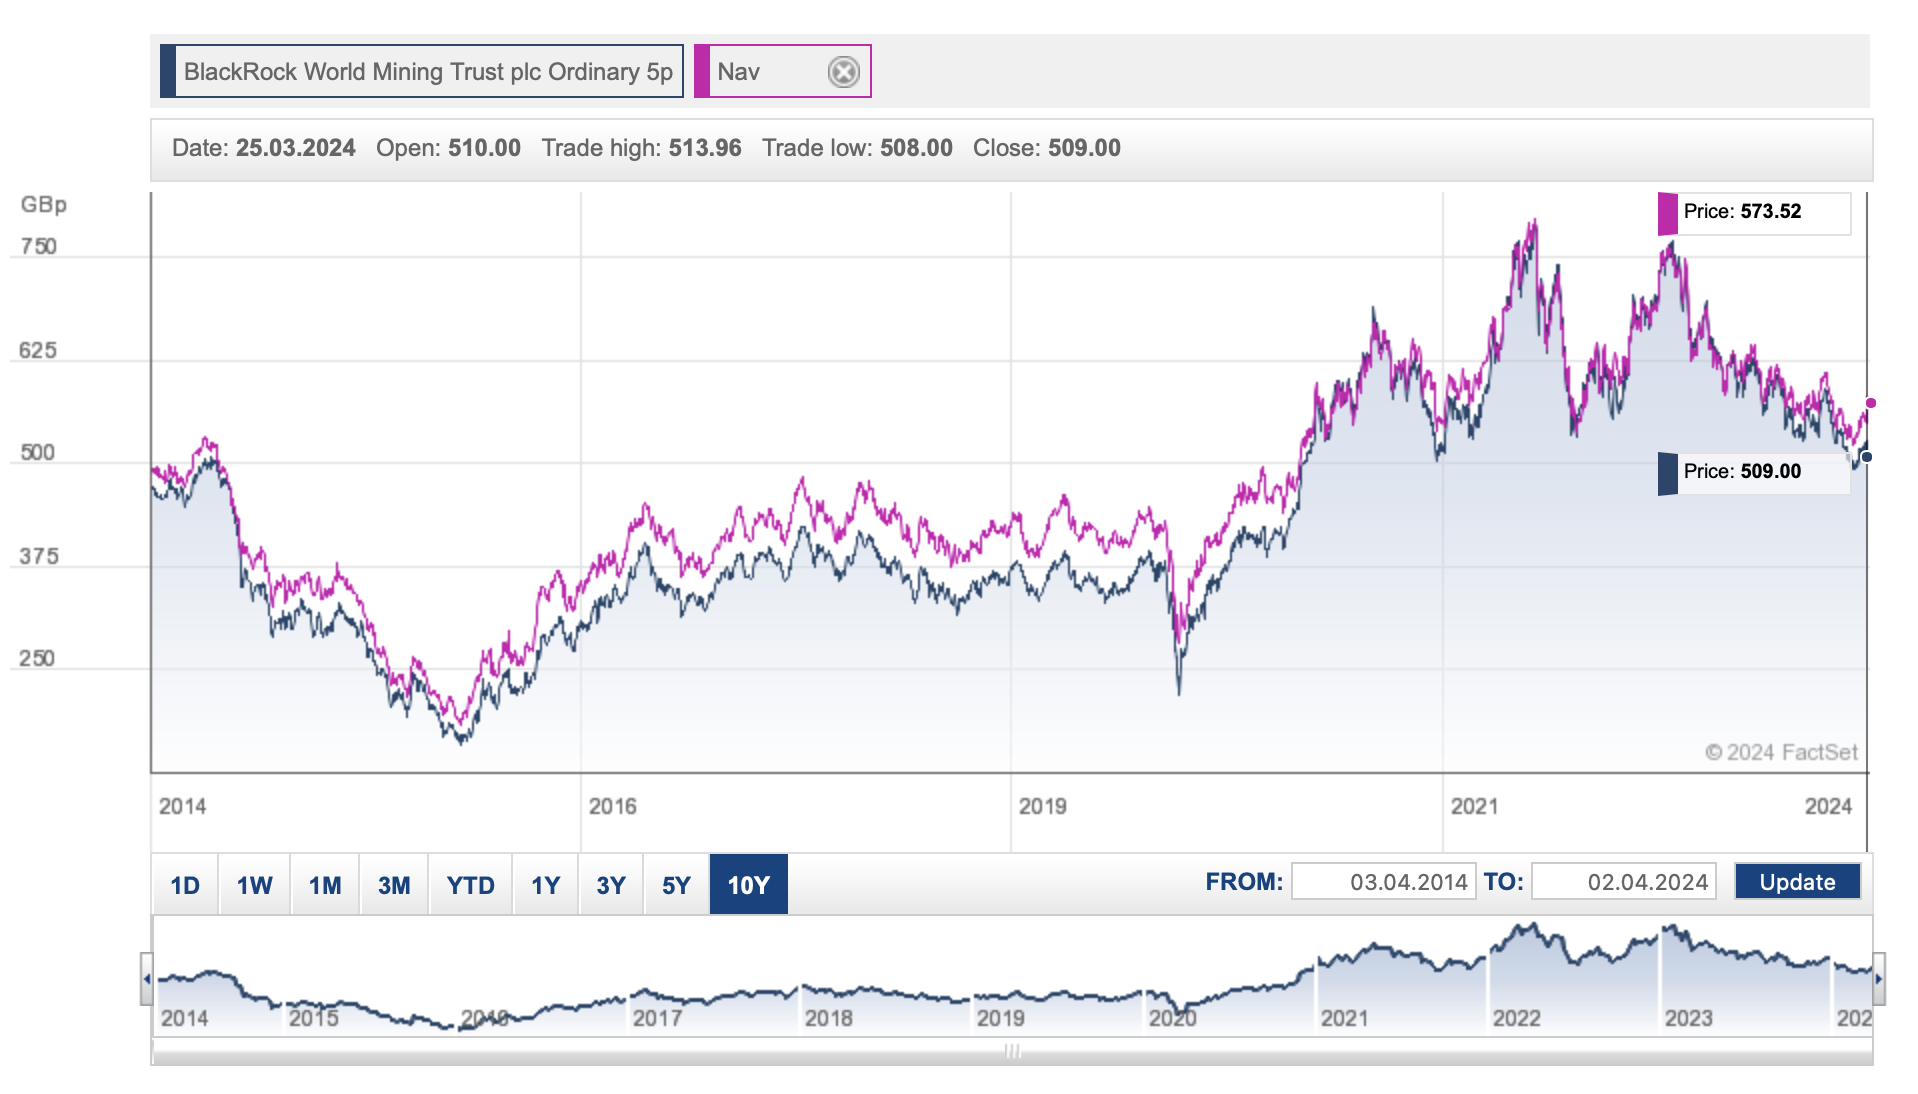Select the 1D time range
Image resolution: width=1918 pixels, height=1094 pixels.
(x=185, y=885)
